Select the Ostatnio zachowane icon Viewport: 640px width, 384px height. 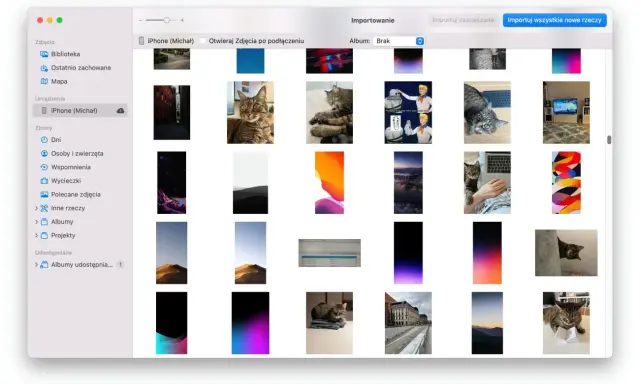click(44, 68)
